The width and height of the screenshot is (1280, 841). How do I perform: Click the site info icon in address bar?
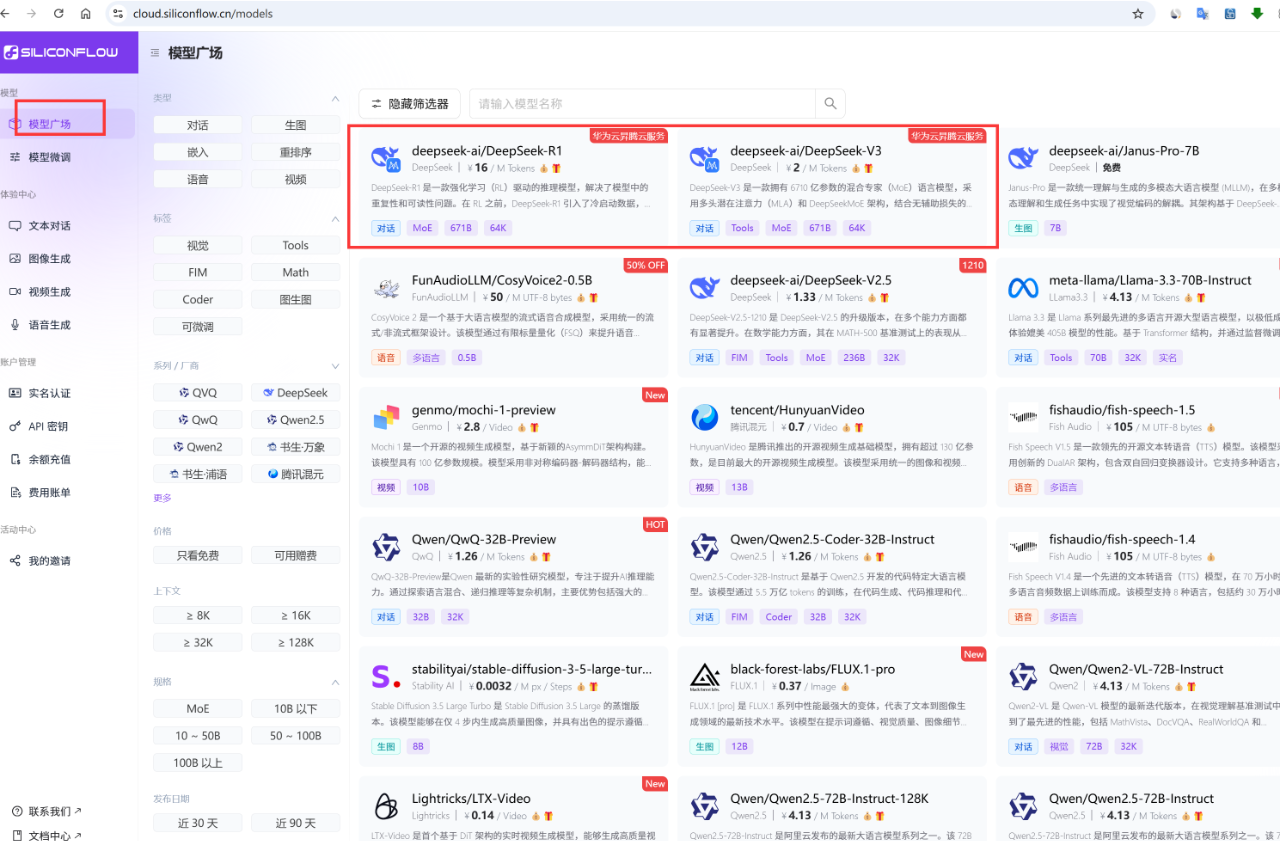click(118, 14)
